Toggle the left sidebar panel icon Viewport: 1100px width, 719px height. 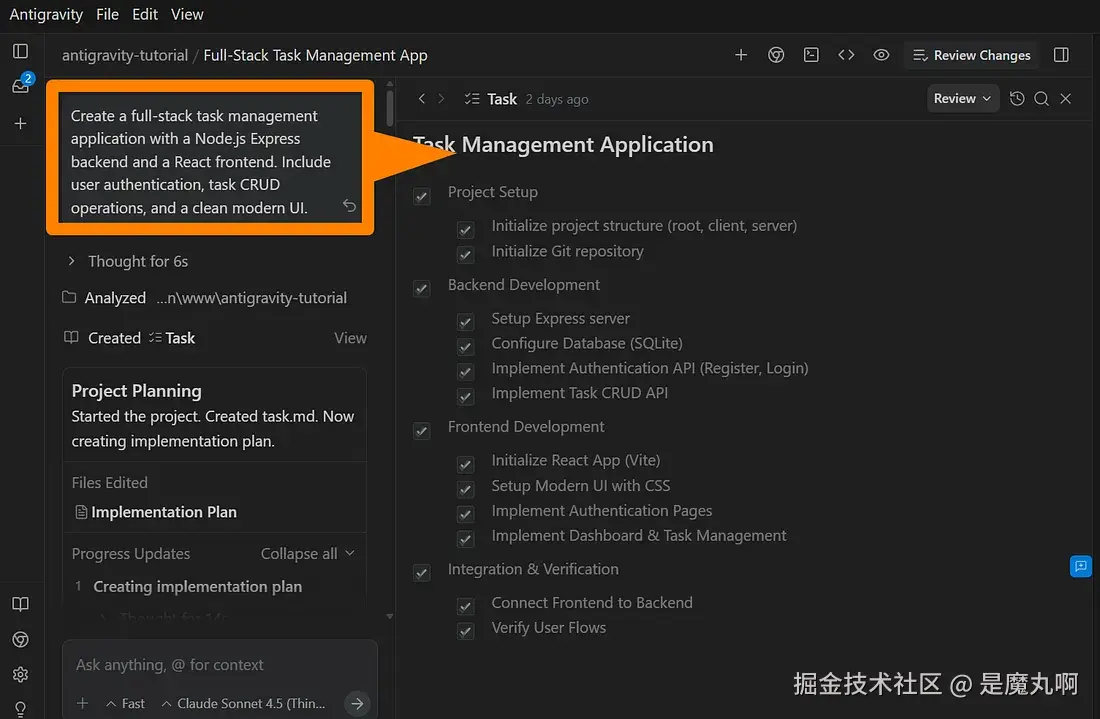pos(20,51)
